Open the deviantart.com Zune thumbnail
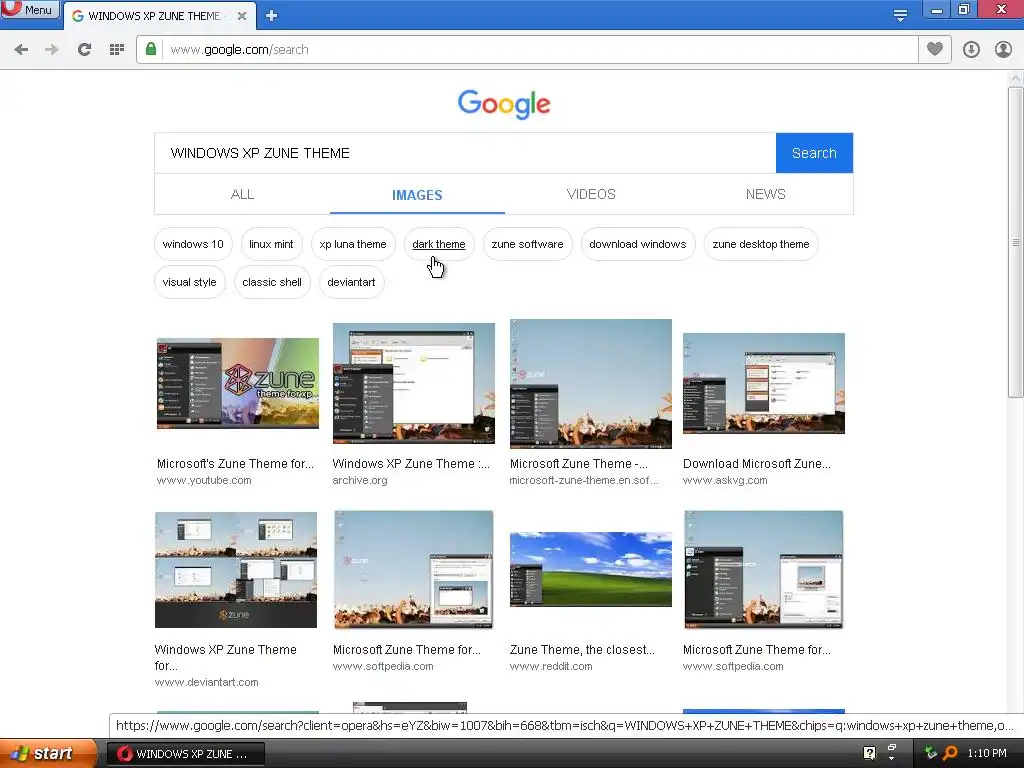The width and height of the screenshot is (1024, 768). click(236, 569)
